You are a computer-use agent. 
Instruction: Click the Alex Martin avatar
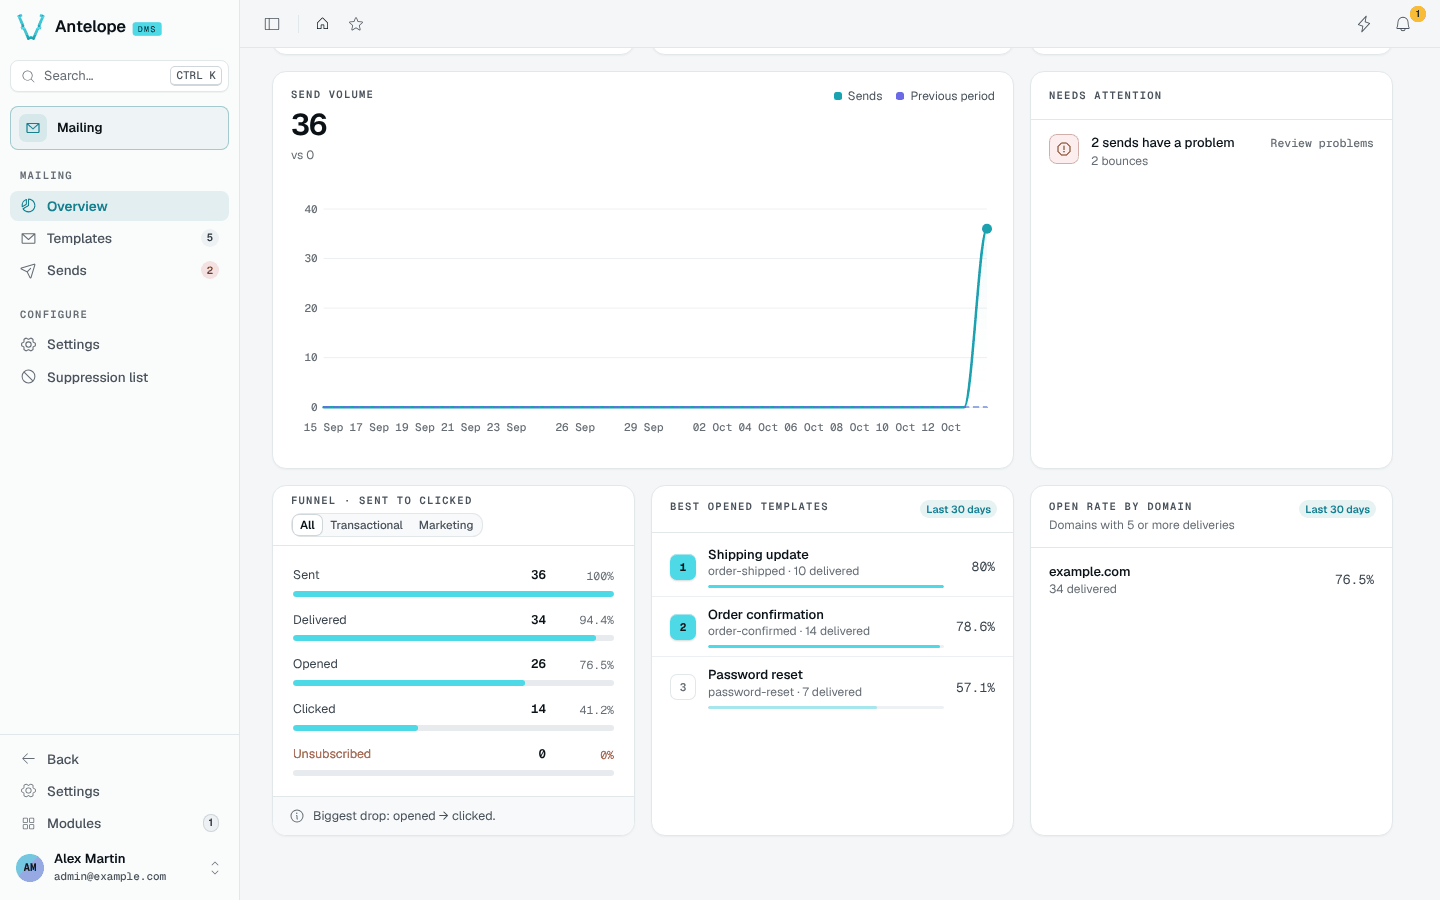tap(30, 867)
